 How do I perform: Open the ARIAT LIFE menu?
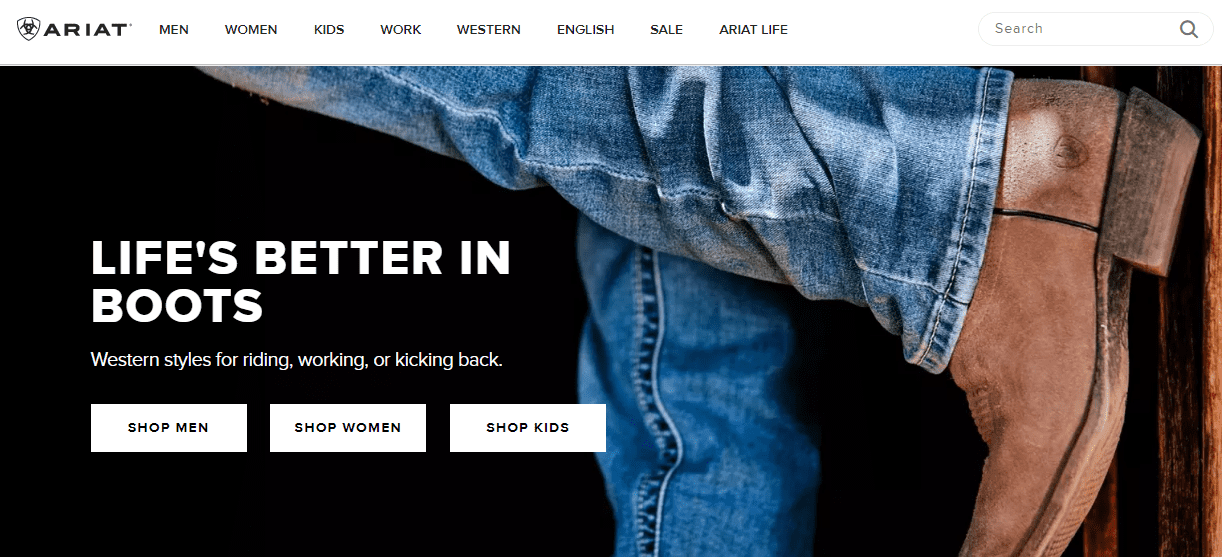coord(754,30)
